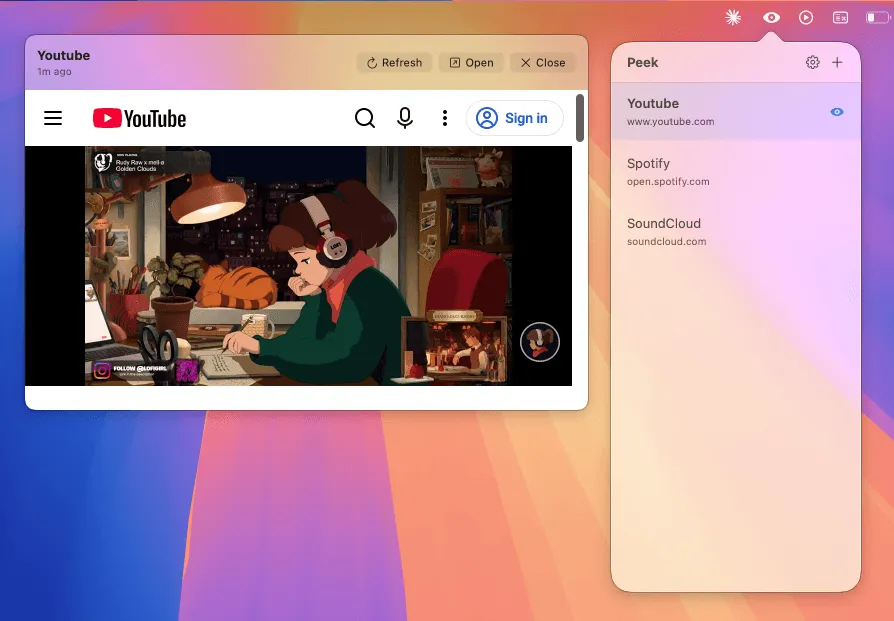The image size is (894, 621).
Task: Open the three-dot options menu on YouTube
Action: point(444,118)
